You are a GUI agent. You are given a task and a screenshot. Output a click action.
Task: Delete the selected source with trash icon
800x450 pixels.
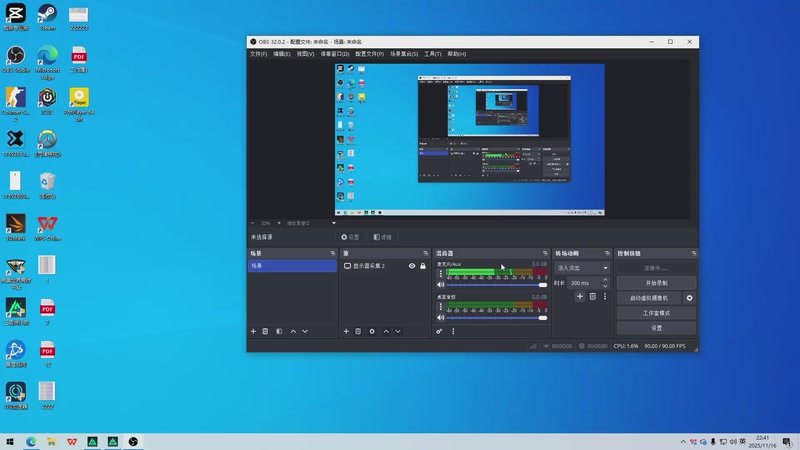click(x=358, y=331)
